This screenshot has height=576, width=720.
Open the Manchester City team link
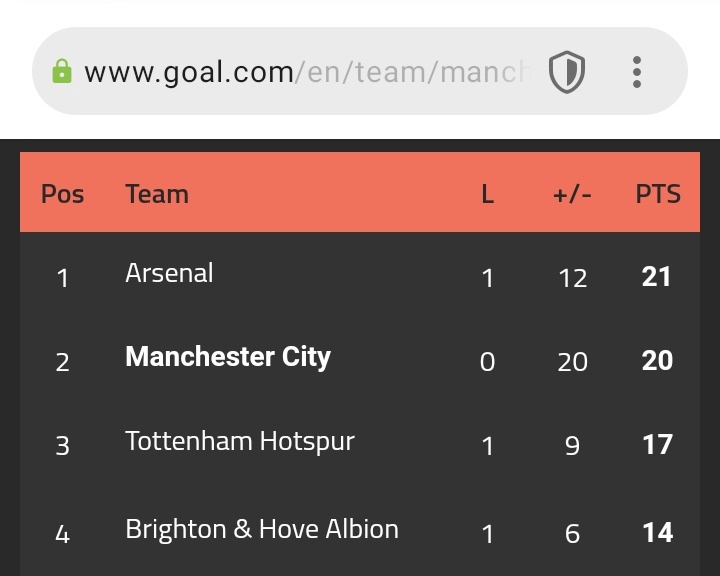228,357
